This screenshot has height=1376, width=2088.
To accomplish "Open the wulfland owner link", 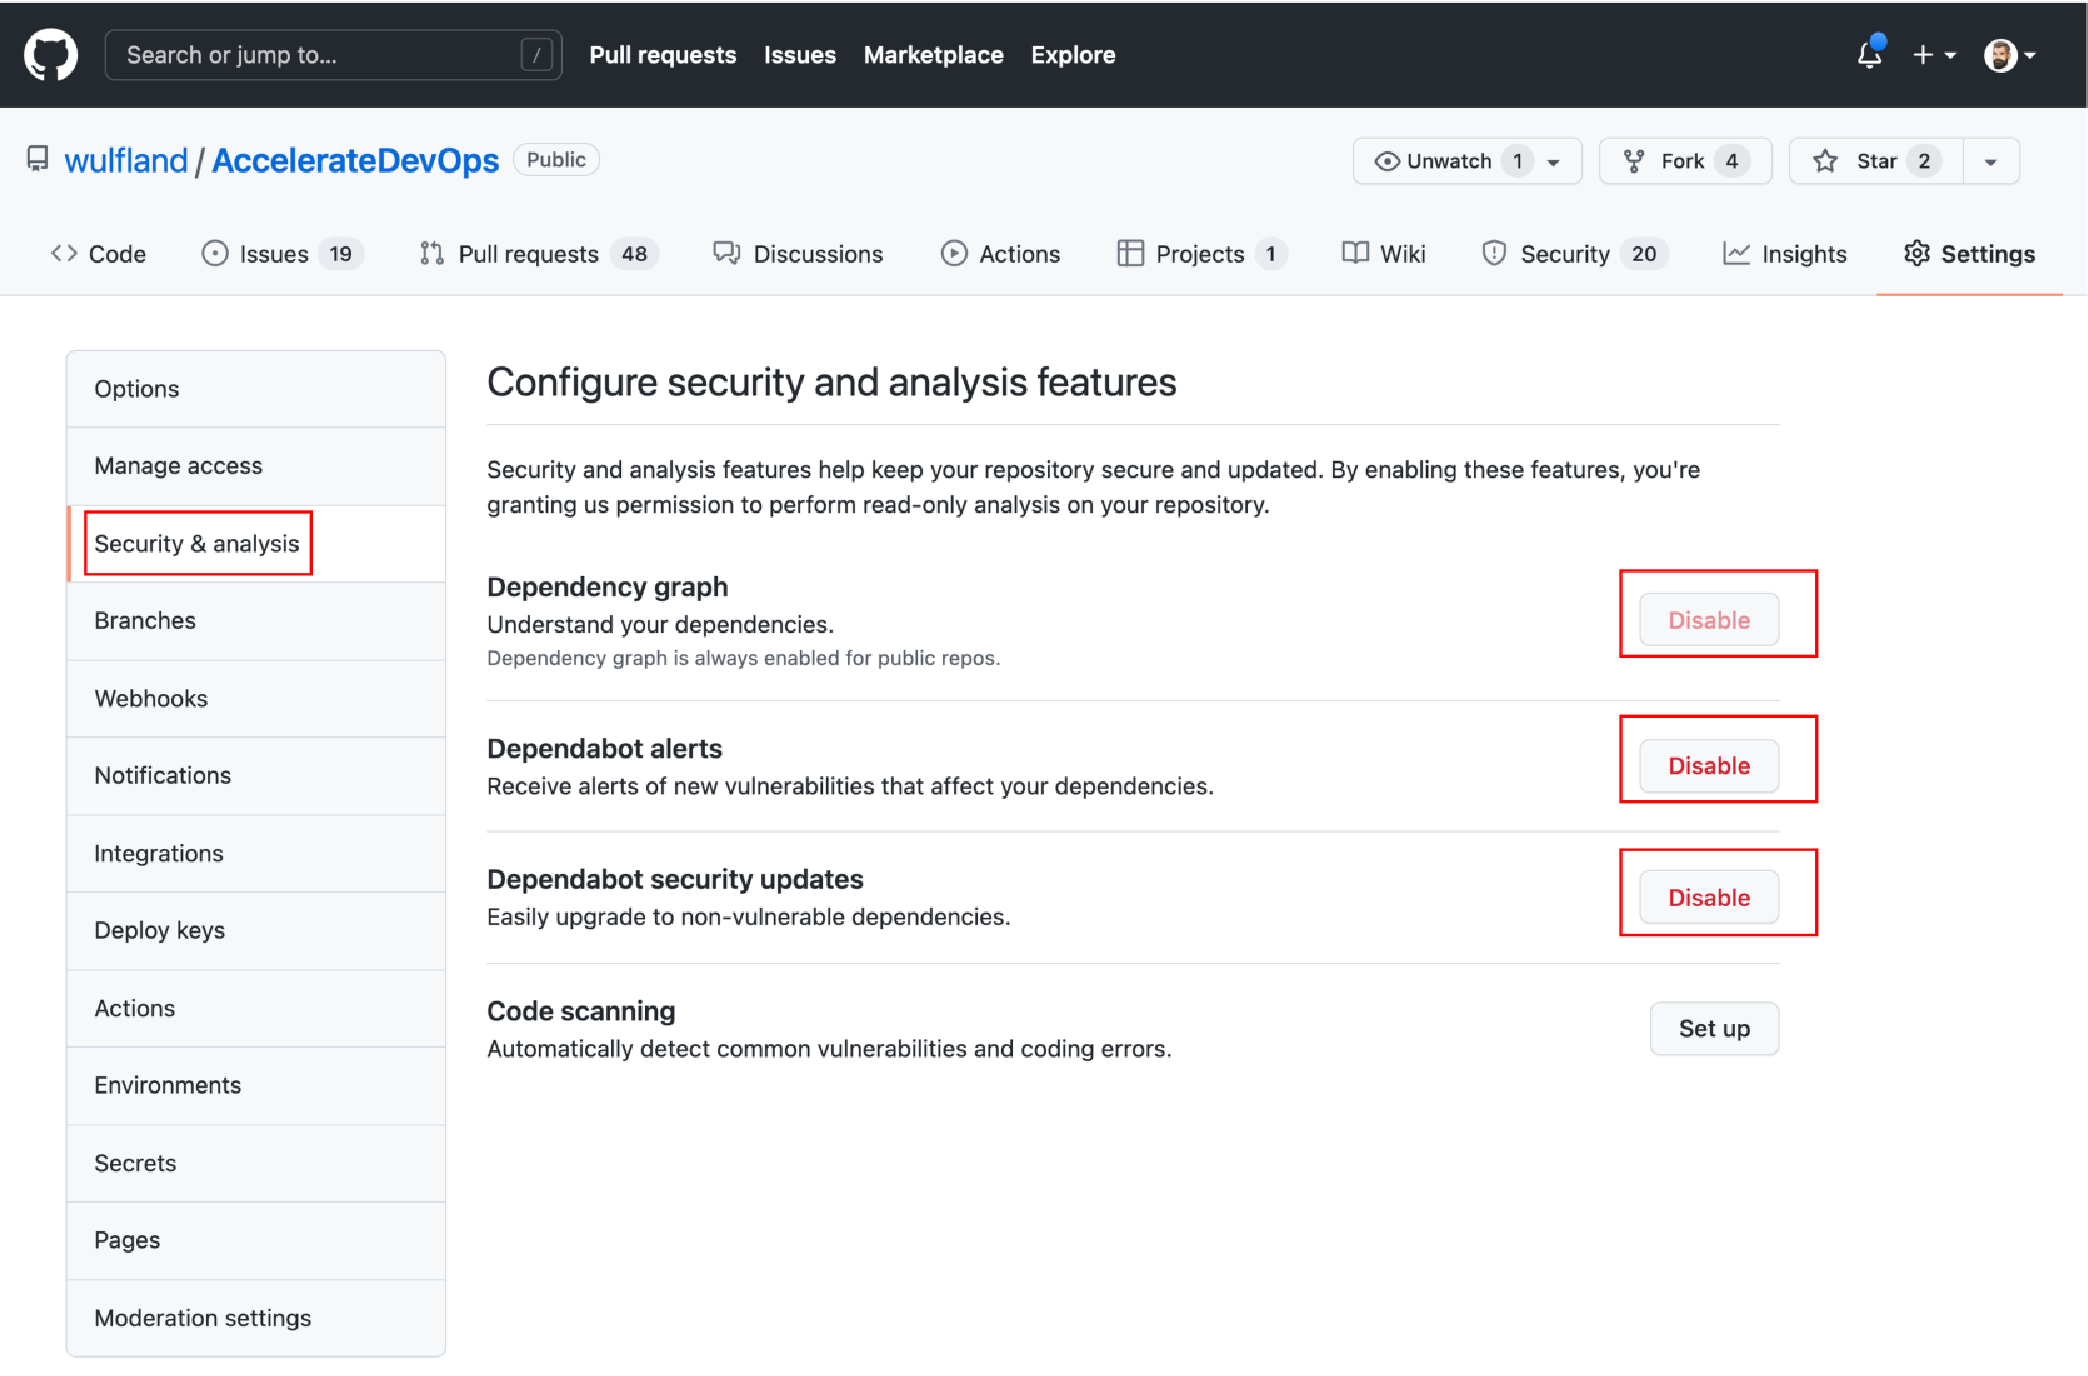I will [x=126, y=161].
